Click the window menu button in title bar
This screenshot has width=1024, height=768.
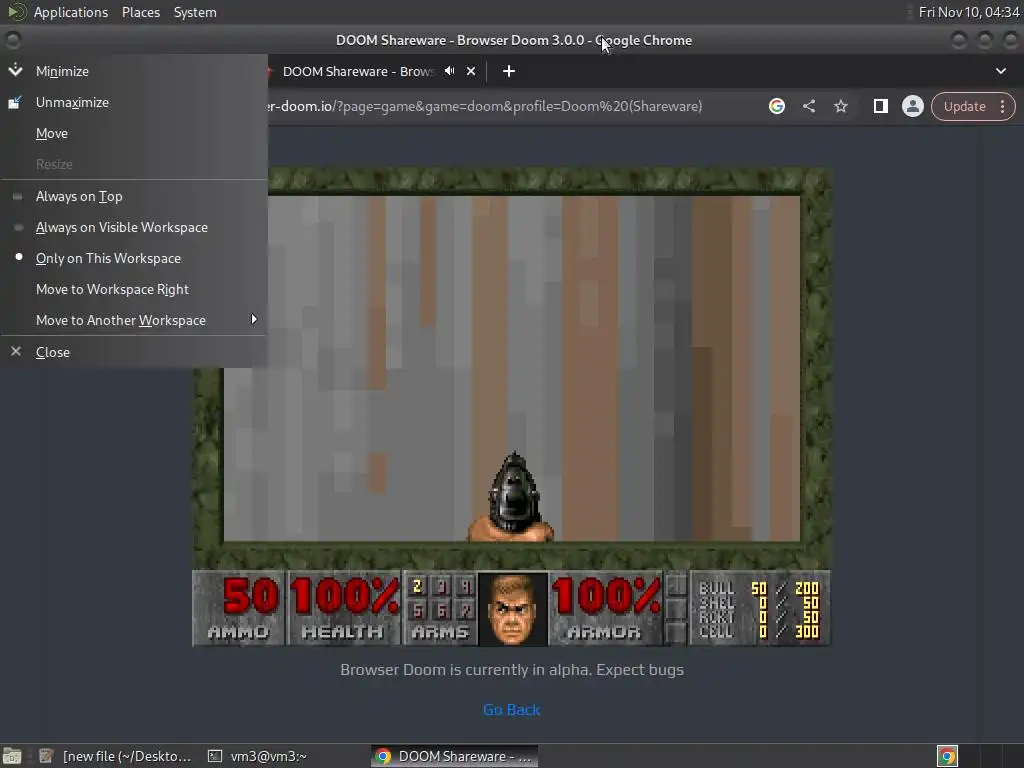[12, 40]
